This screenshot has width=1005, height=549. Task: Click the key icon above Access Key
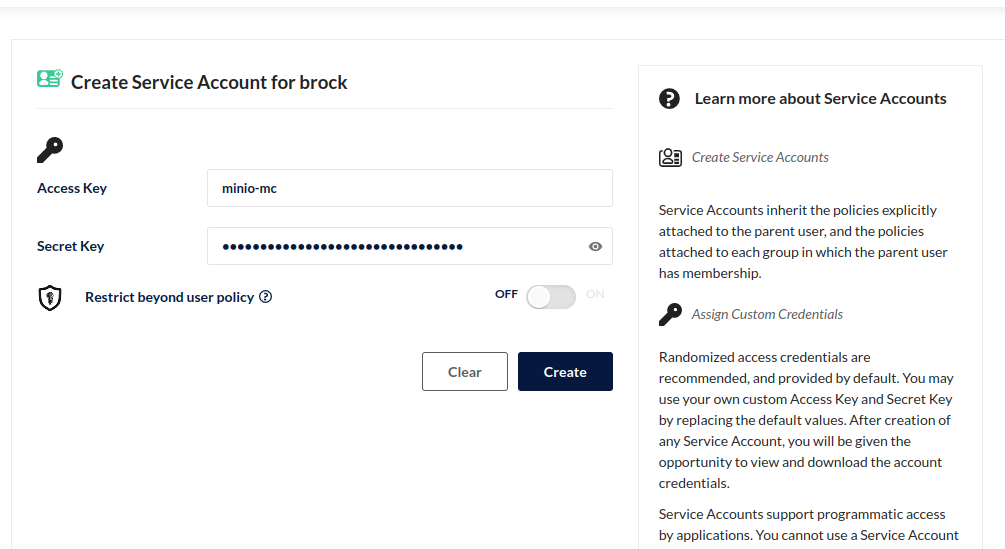click(50, 150)
